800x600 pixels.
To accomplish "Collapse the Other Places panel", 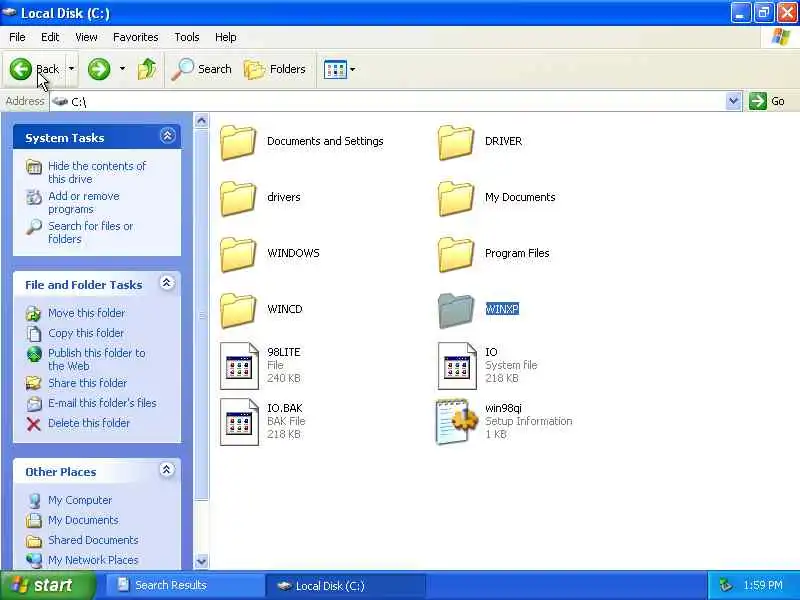I will 166,469.
